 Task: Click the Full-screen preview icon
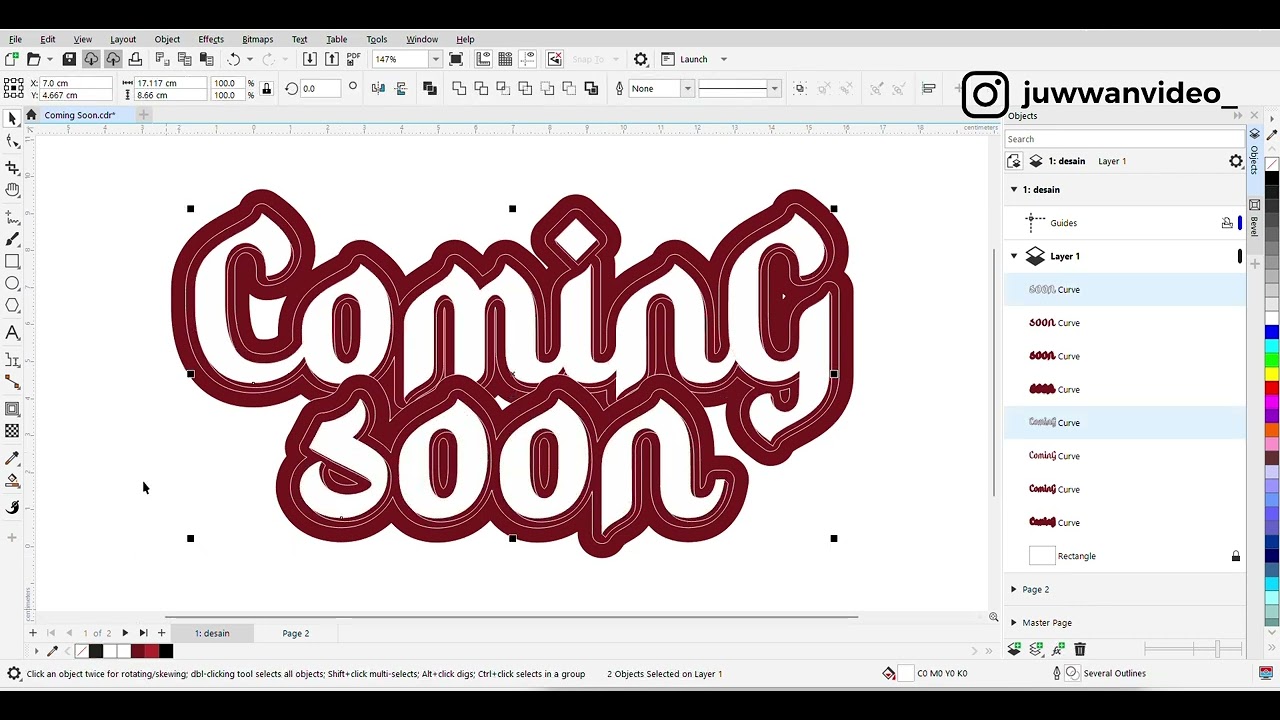456,60
